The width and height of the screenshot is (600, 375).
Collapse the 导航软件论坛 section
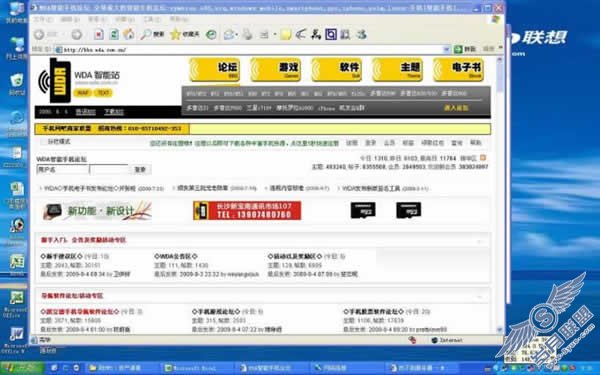(479, 296)
